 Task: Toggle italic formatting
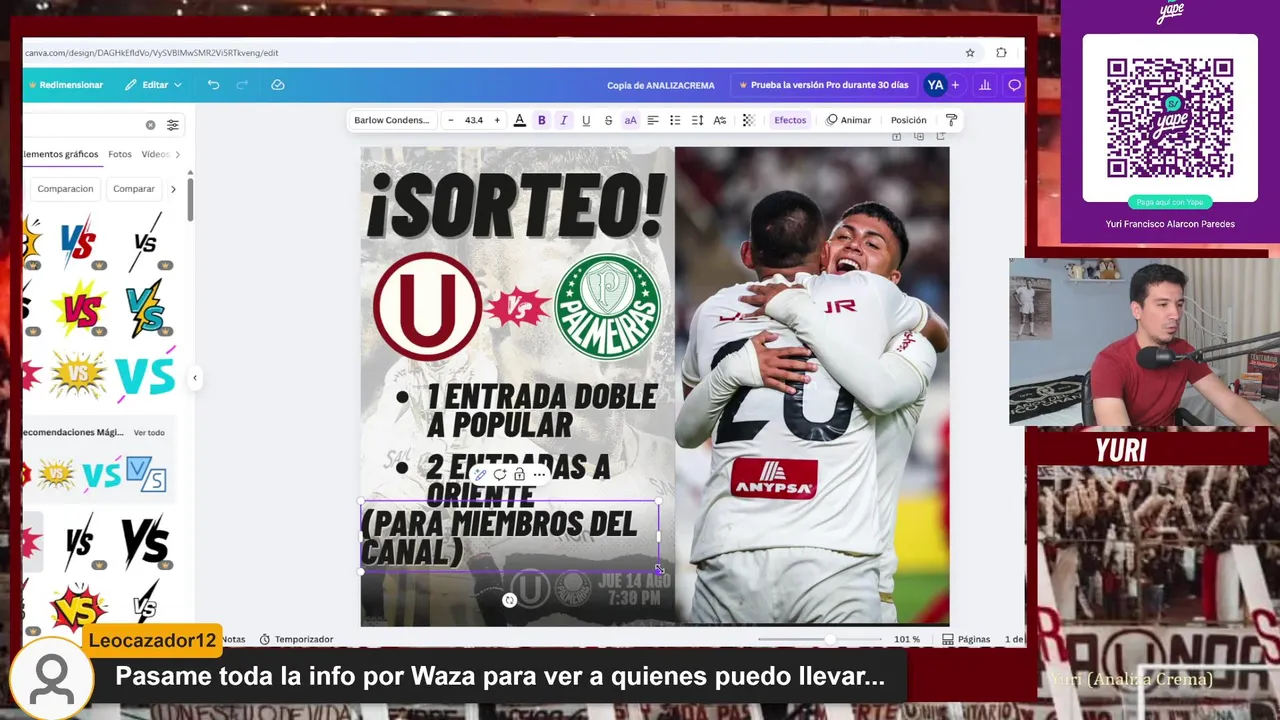pyautogui.click(x=564, y=120)
